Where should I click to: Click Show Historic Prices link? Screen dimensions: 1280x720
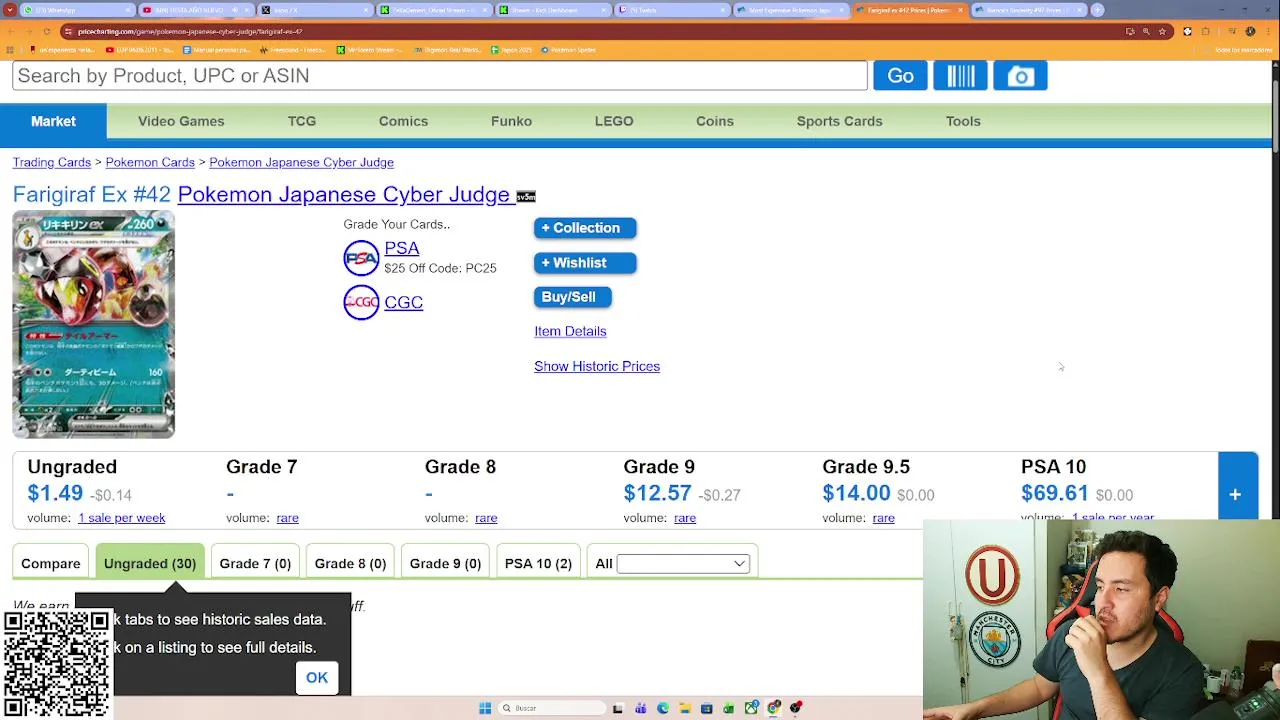tap(597, 366)
